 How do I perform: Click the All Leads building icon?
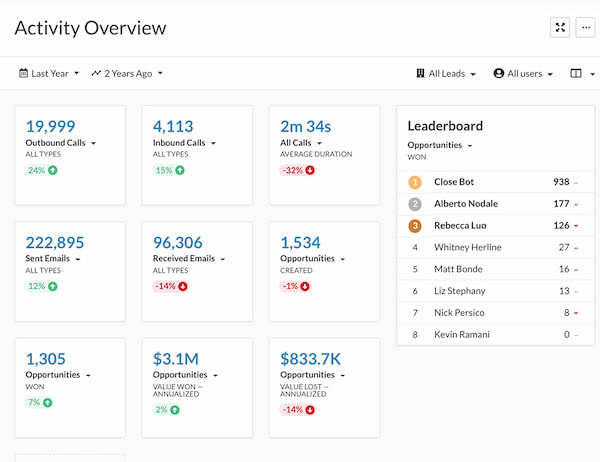[x=420, y=73]
